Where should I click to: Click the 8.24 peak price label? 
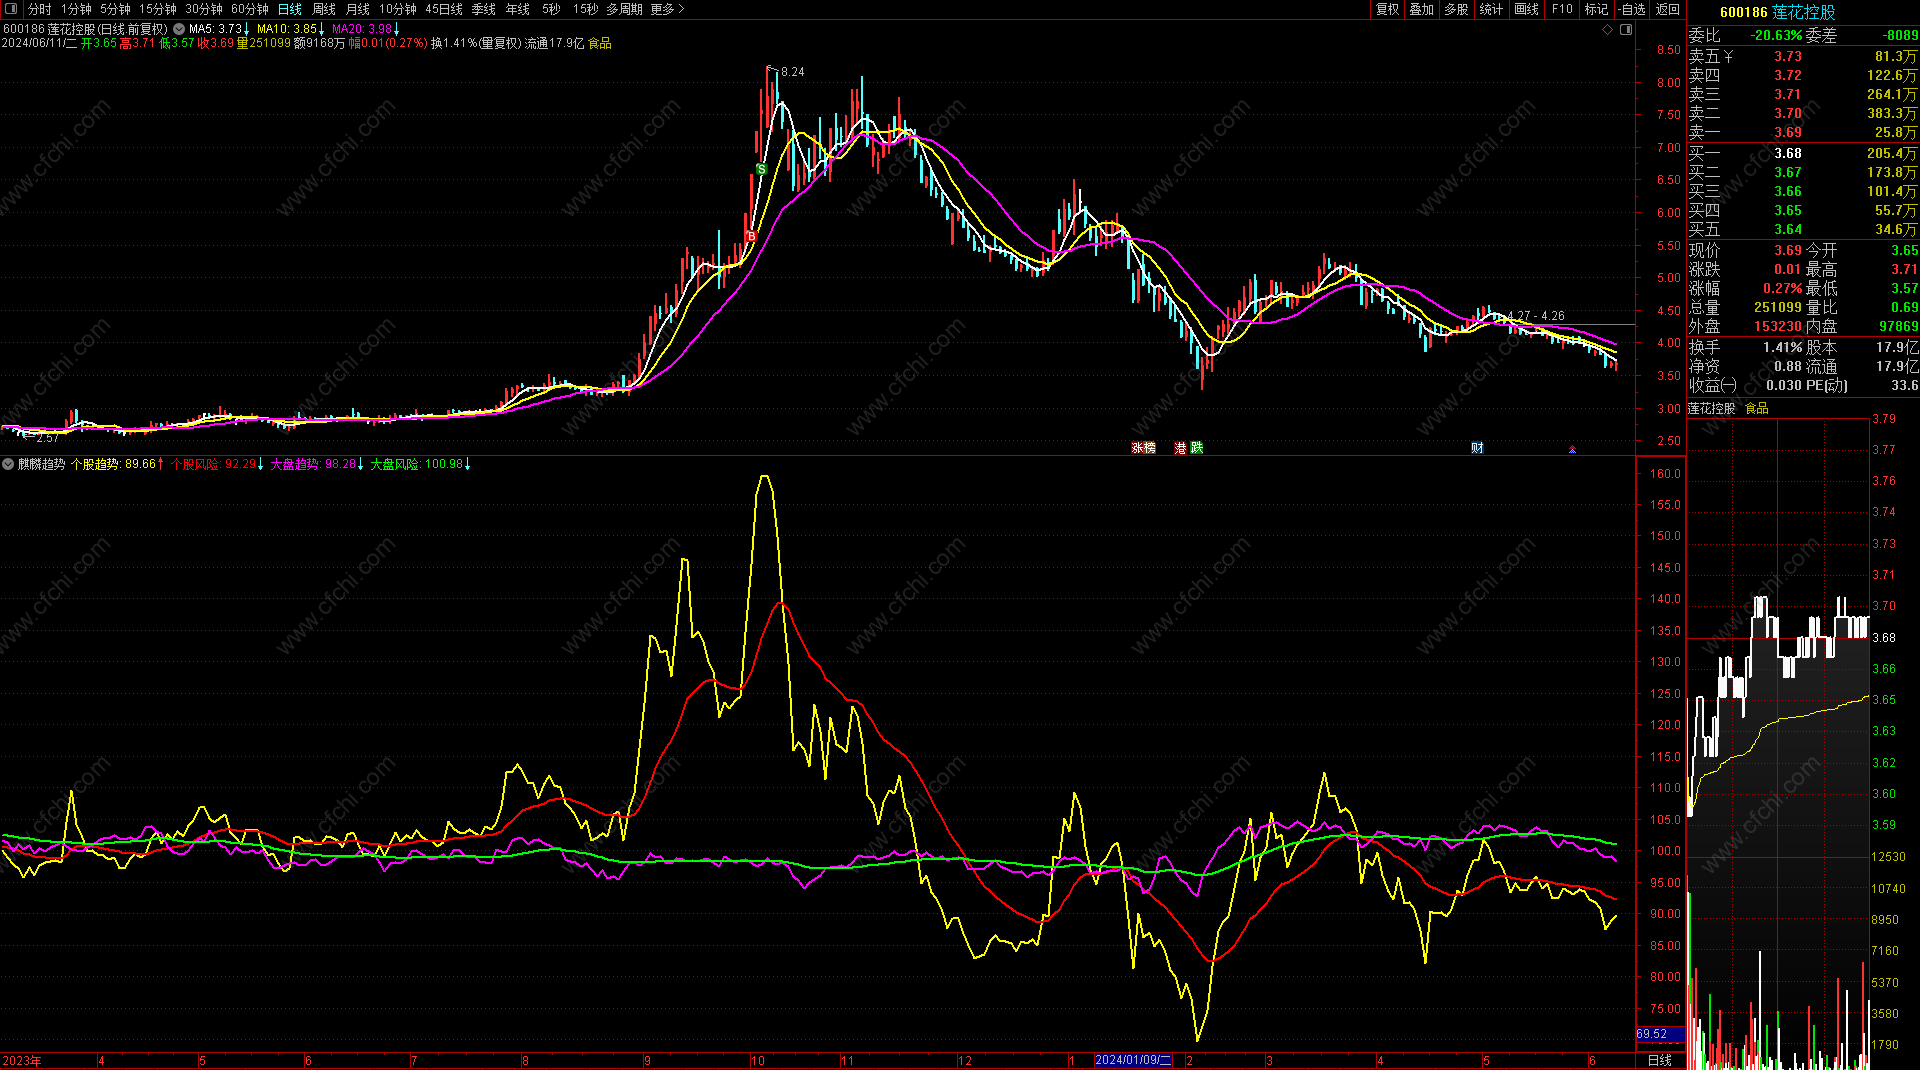point(793,72)
